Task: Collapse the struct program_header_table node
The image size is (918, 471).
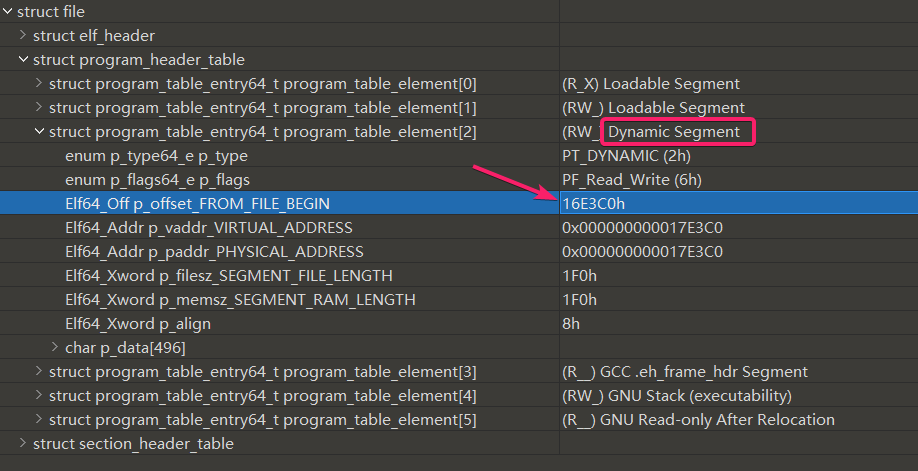Action: click(23, 60)
